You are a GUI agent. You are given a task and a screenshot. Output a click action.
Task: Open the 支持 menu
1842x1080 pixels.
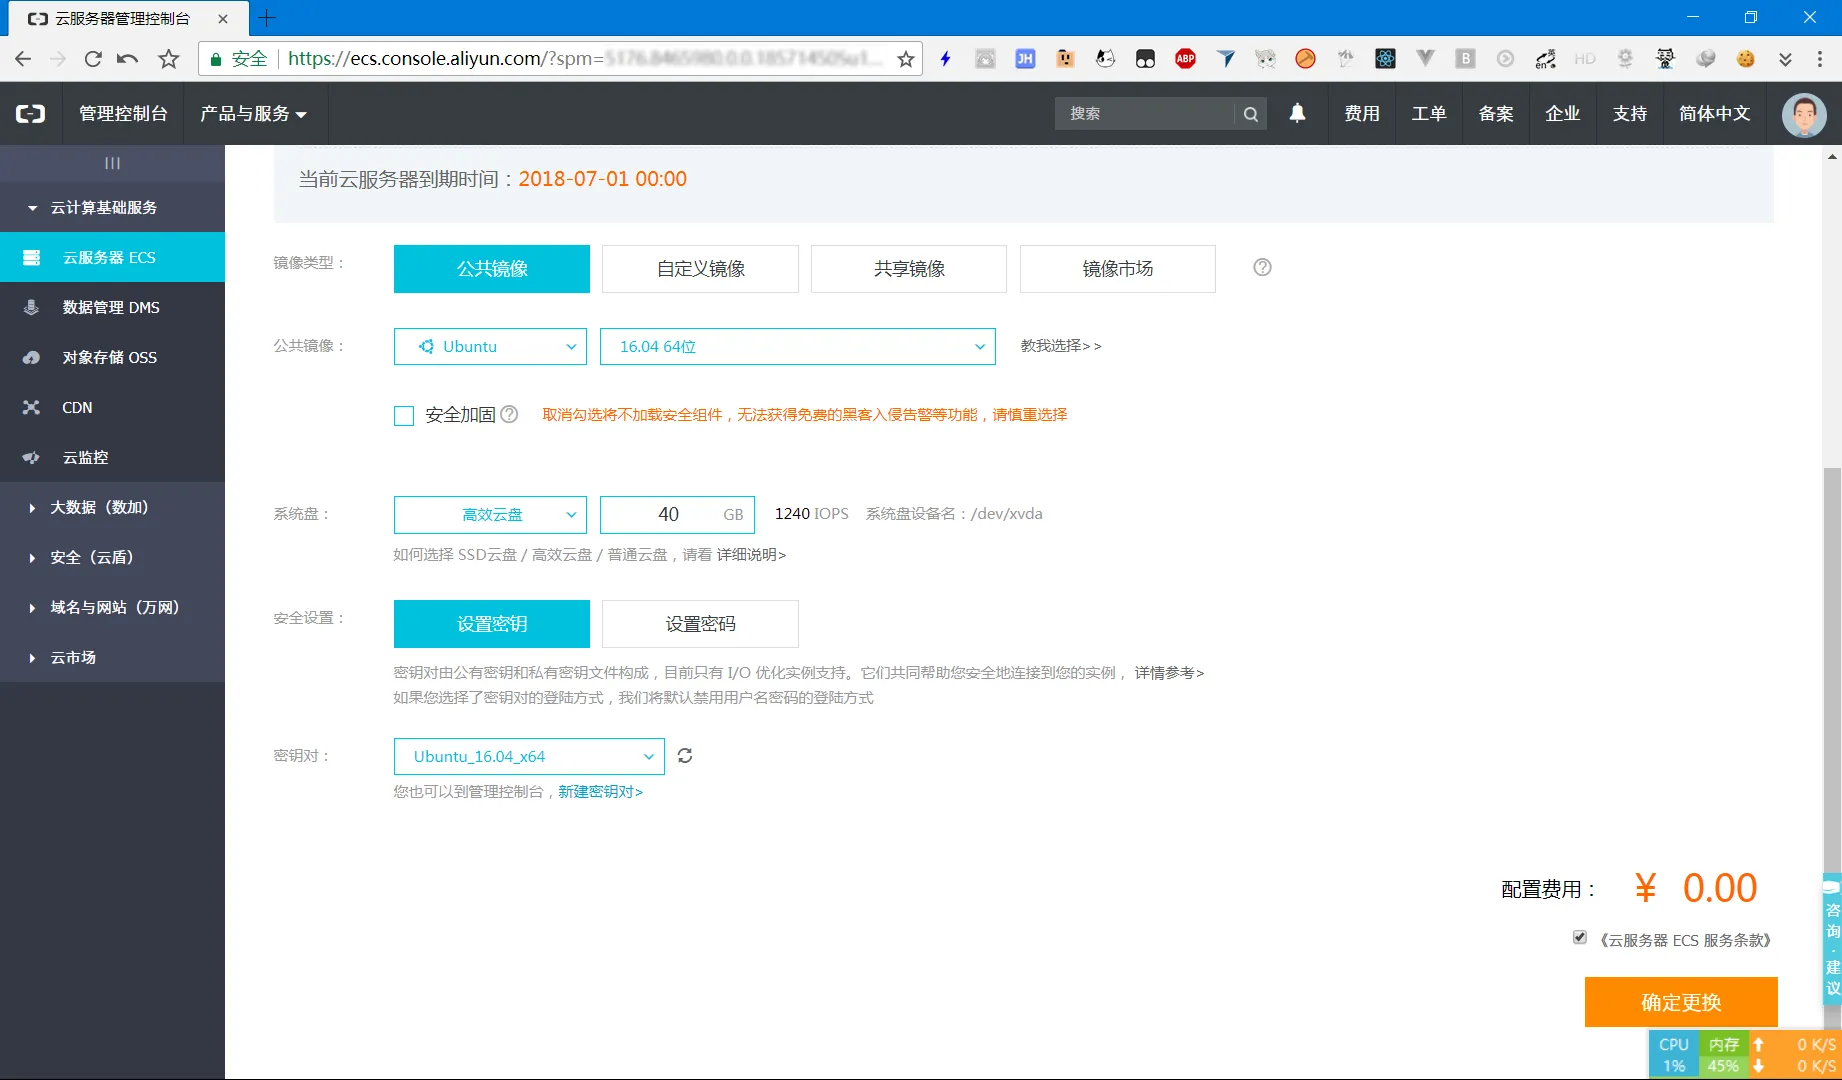(1629, 114)
